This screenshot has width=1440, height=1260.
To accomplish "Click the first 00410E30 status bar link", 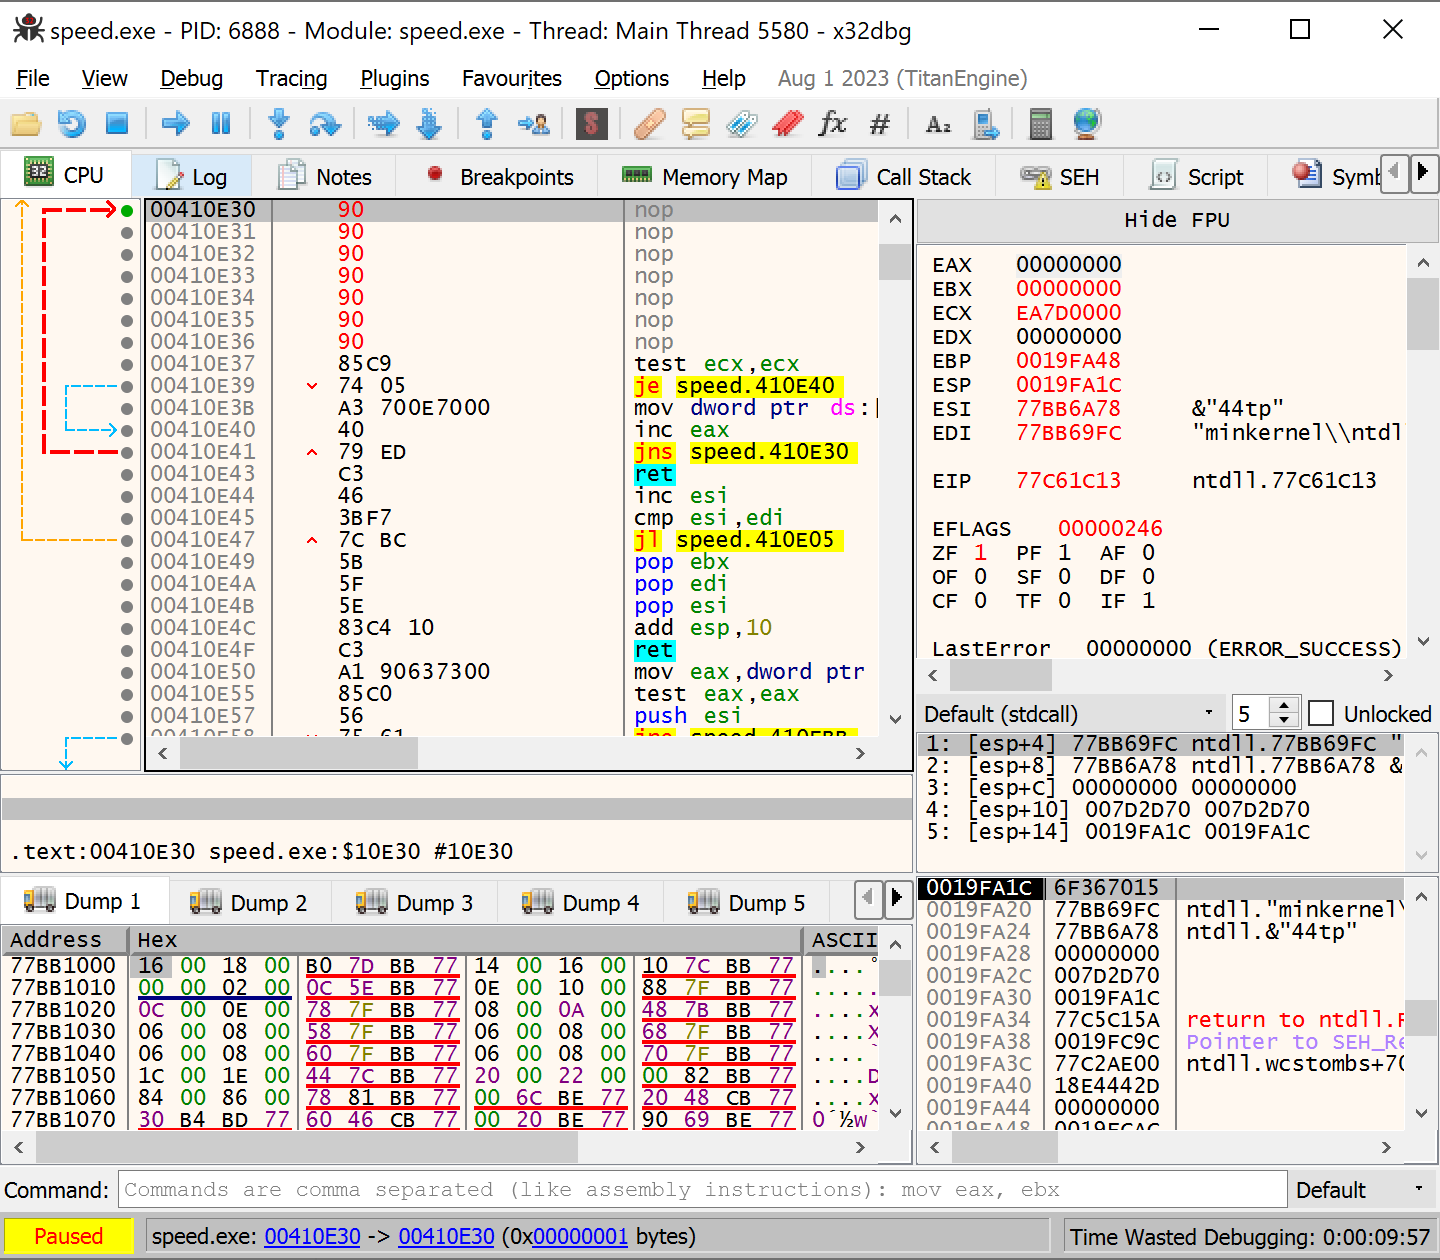I will coord(312,1237).
